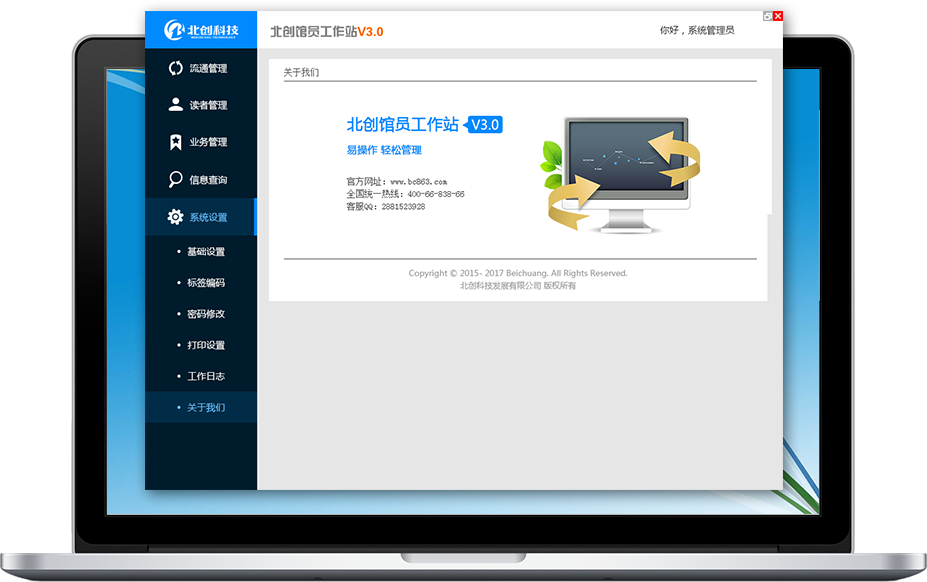Click the hotline number 400-66-838-66

point(436,194)
